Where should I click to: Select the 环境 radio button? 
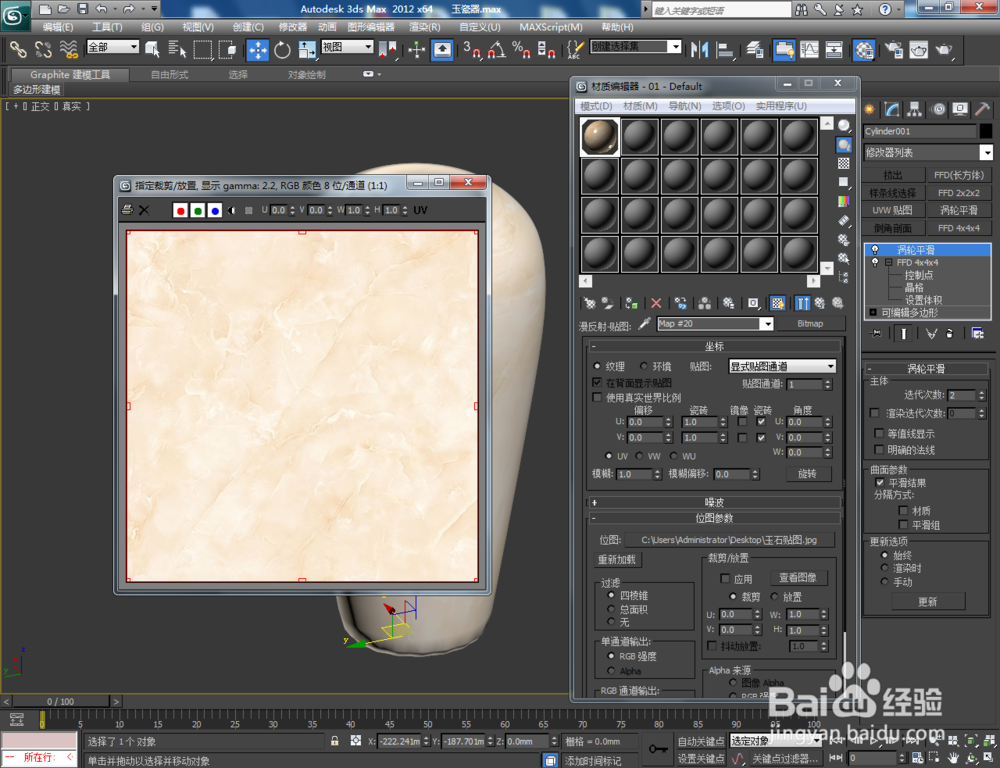[x=644, y=366]
